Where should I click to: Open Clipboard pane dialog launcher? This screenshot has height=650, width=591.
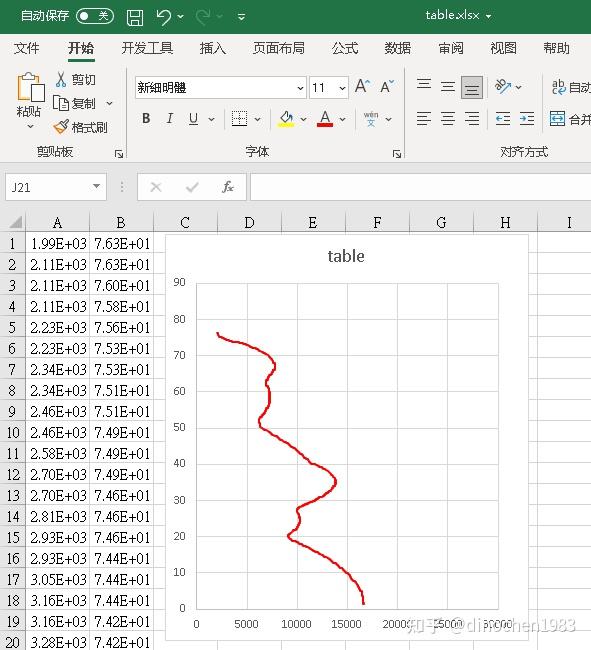click(x=119, y=154)
